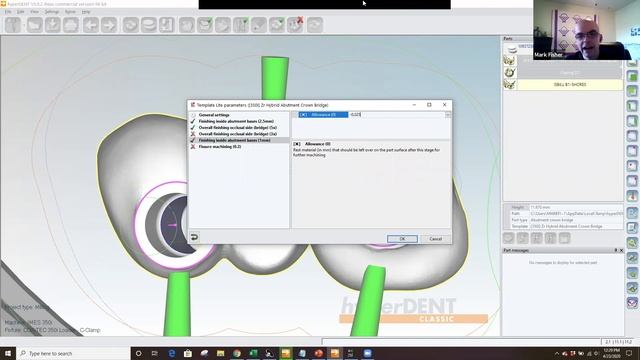Open the File menu
Image resolution: width=640 pixels, height=360 pixels.
pos(8,12)
